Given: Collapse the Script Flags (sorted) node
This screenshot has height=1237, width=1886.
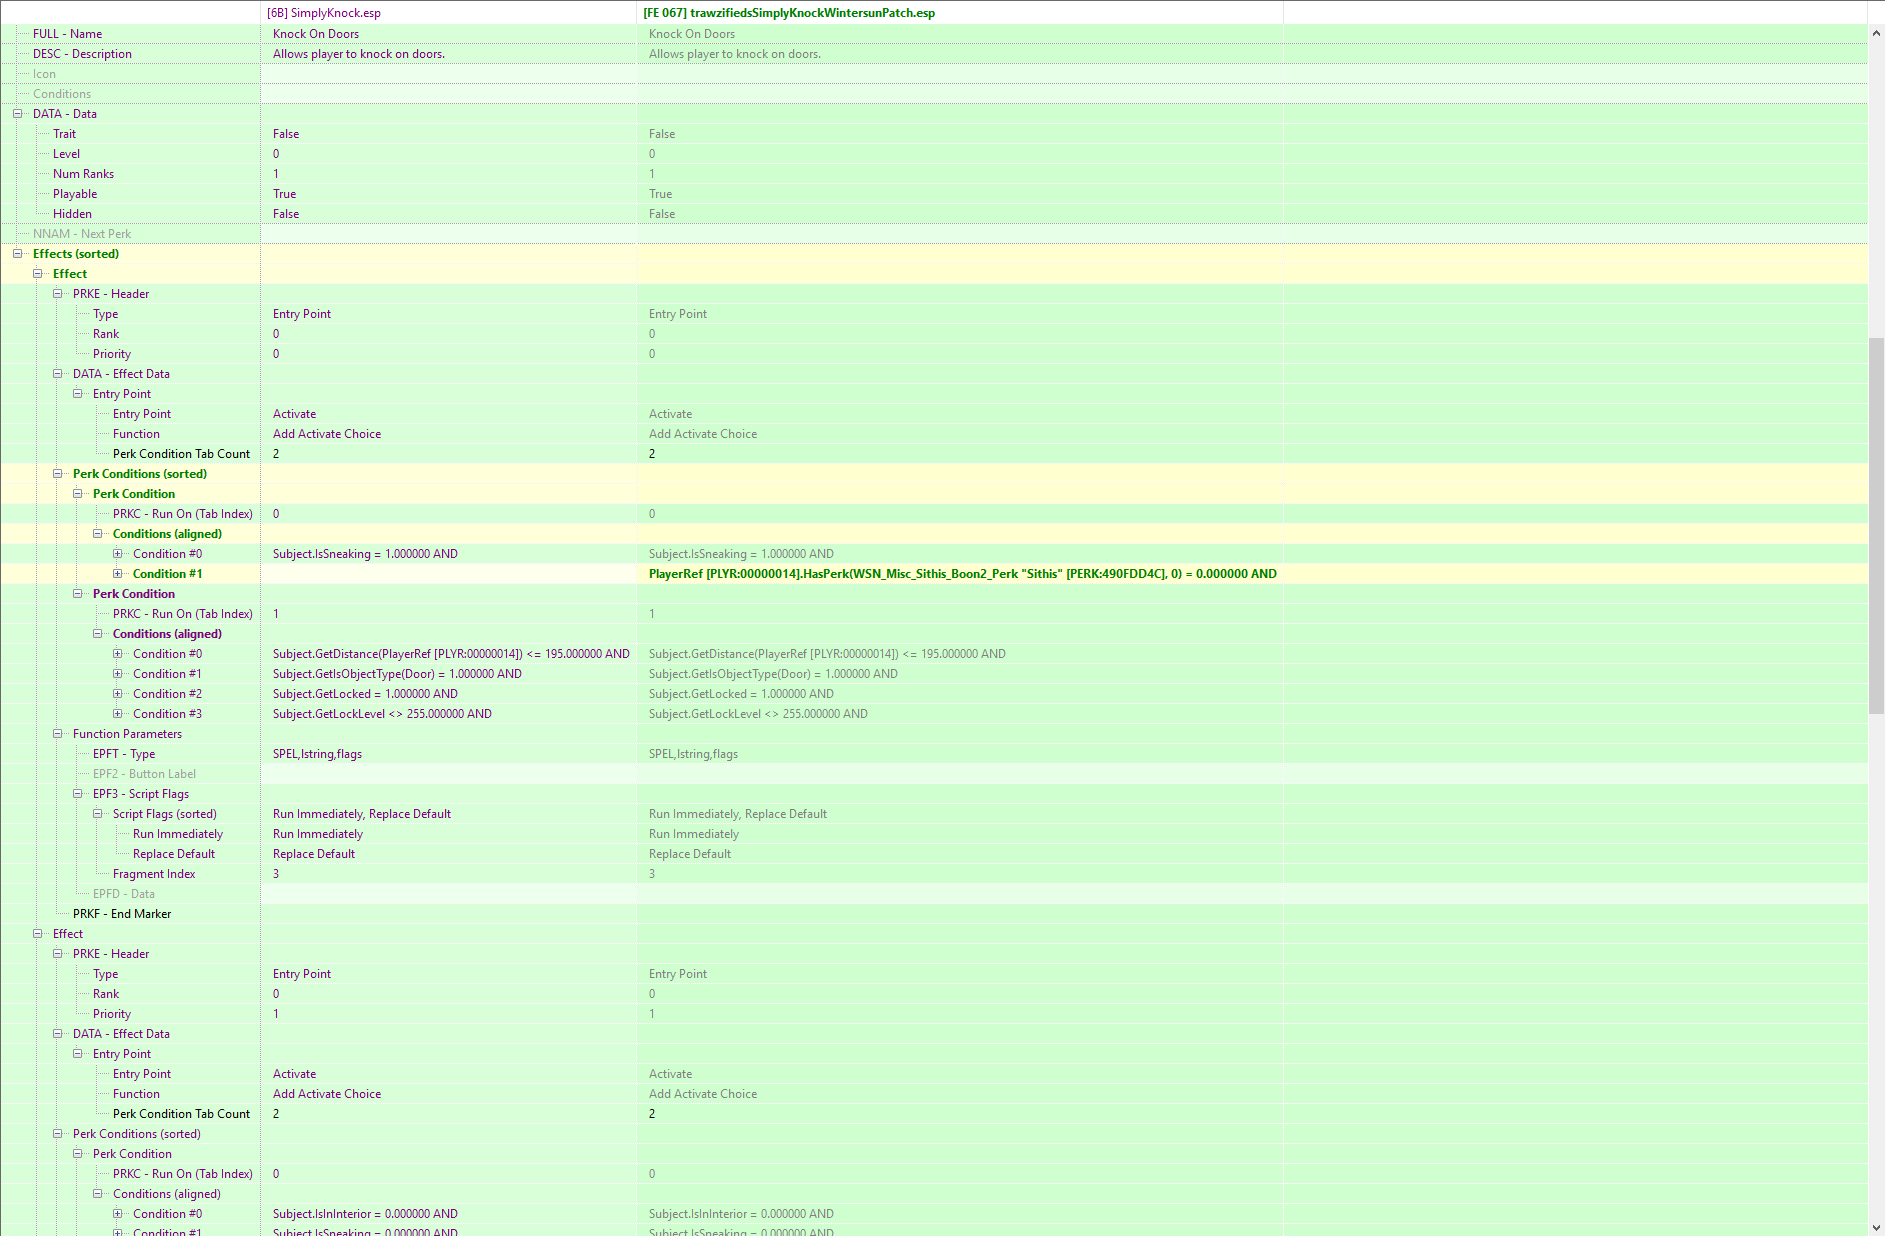Looking at the screenshot, I should (98, 814).
